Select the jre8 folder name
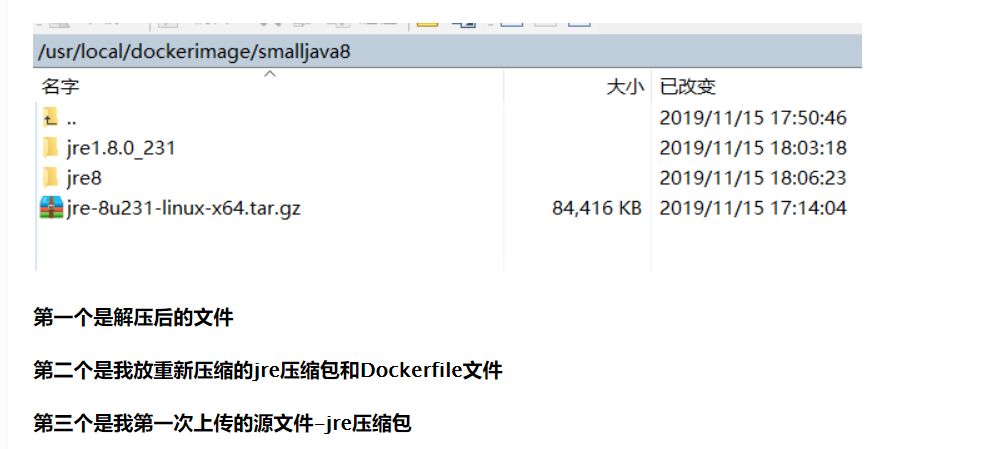996x449 pixels. tap(84, 178)
